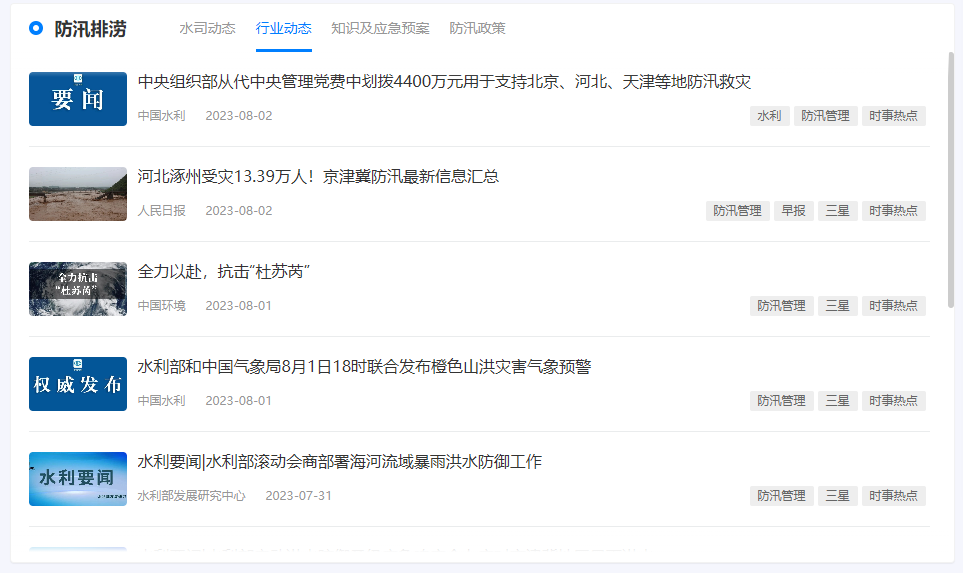Open article 全力以赴，抗击"杜苏芮"

pos(224,271)
